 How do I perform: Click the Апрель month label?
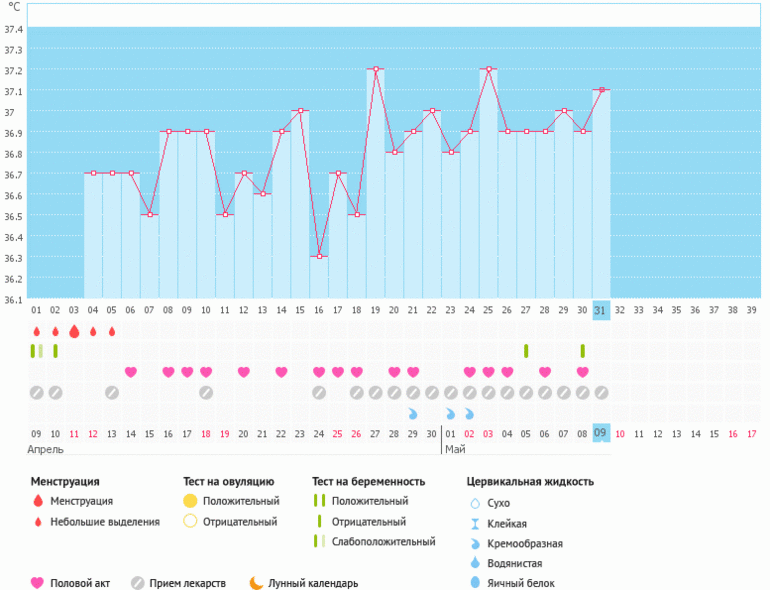pyautogui.click(x=45, y=450)
